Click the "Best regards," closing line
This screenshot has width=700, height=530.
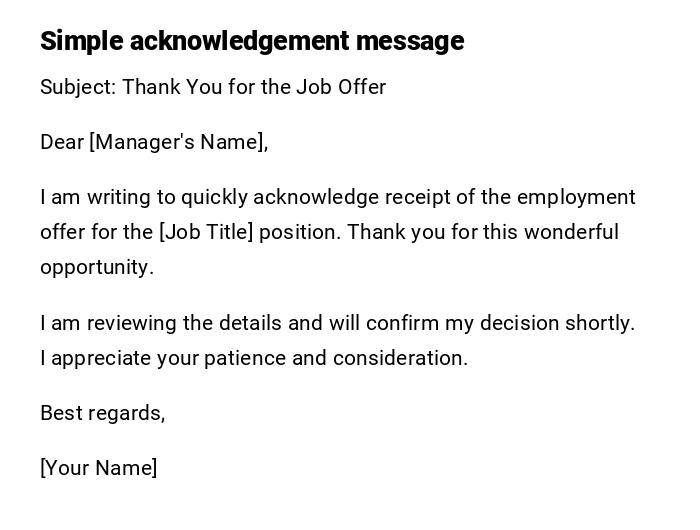point(102,413)
